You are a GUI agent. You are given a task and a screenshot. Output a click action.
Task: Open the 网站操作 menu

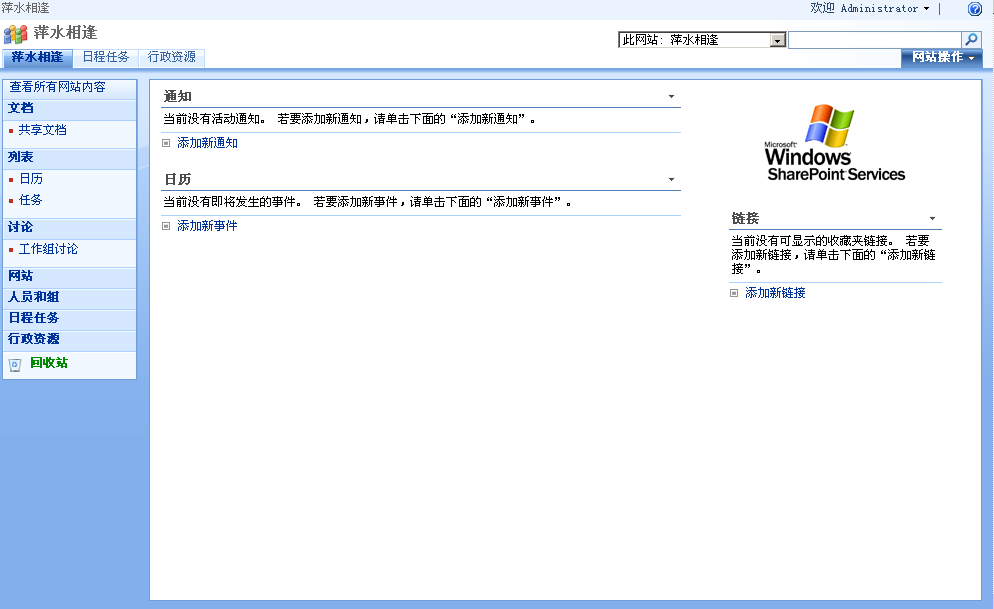pos(942,58)
